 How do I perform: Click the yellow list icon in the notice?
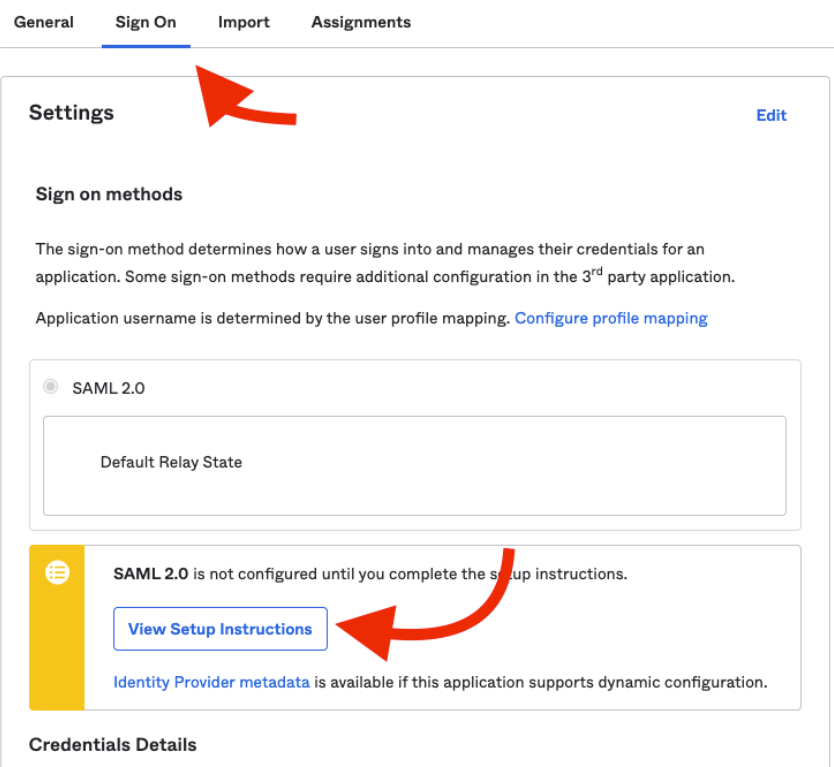coord(58,573)
